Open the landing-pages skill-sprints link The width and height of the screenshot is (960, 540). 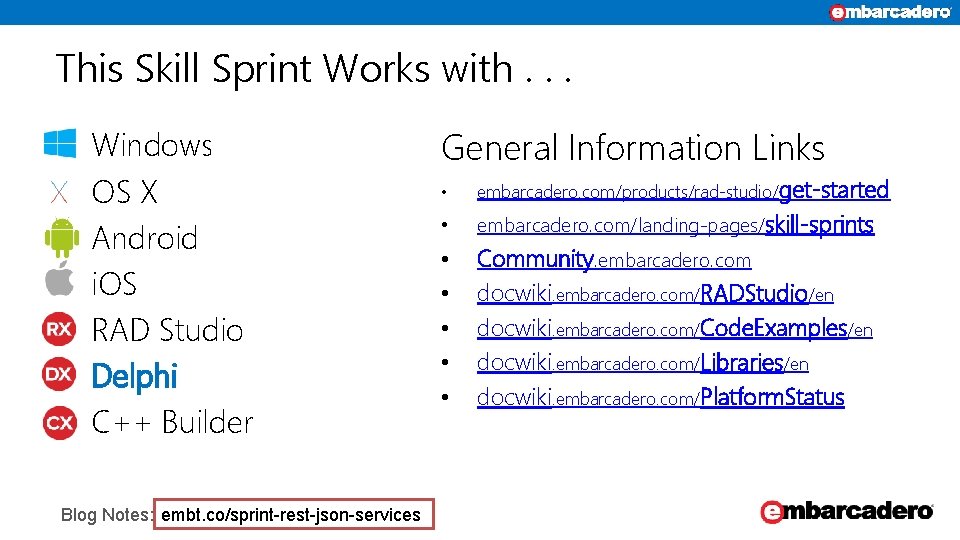(675, 225)
